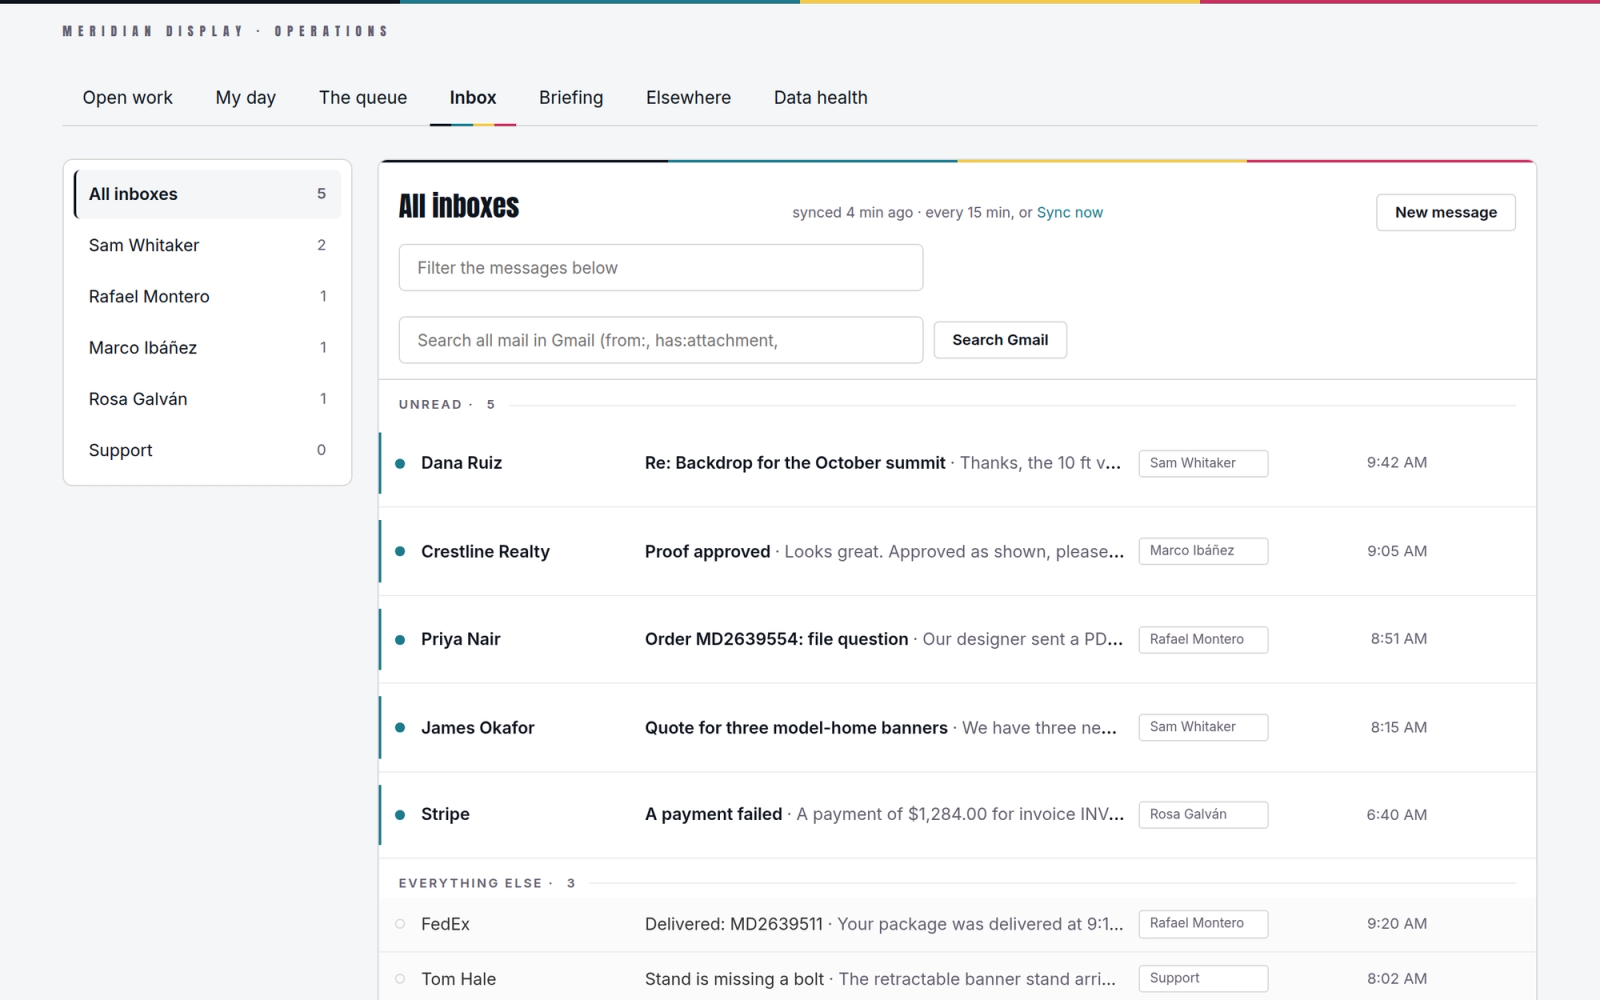Open Marco Ibáñez's inbox in the sidebar
1600x1000 pixels.
click(x=207, y=347)
